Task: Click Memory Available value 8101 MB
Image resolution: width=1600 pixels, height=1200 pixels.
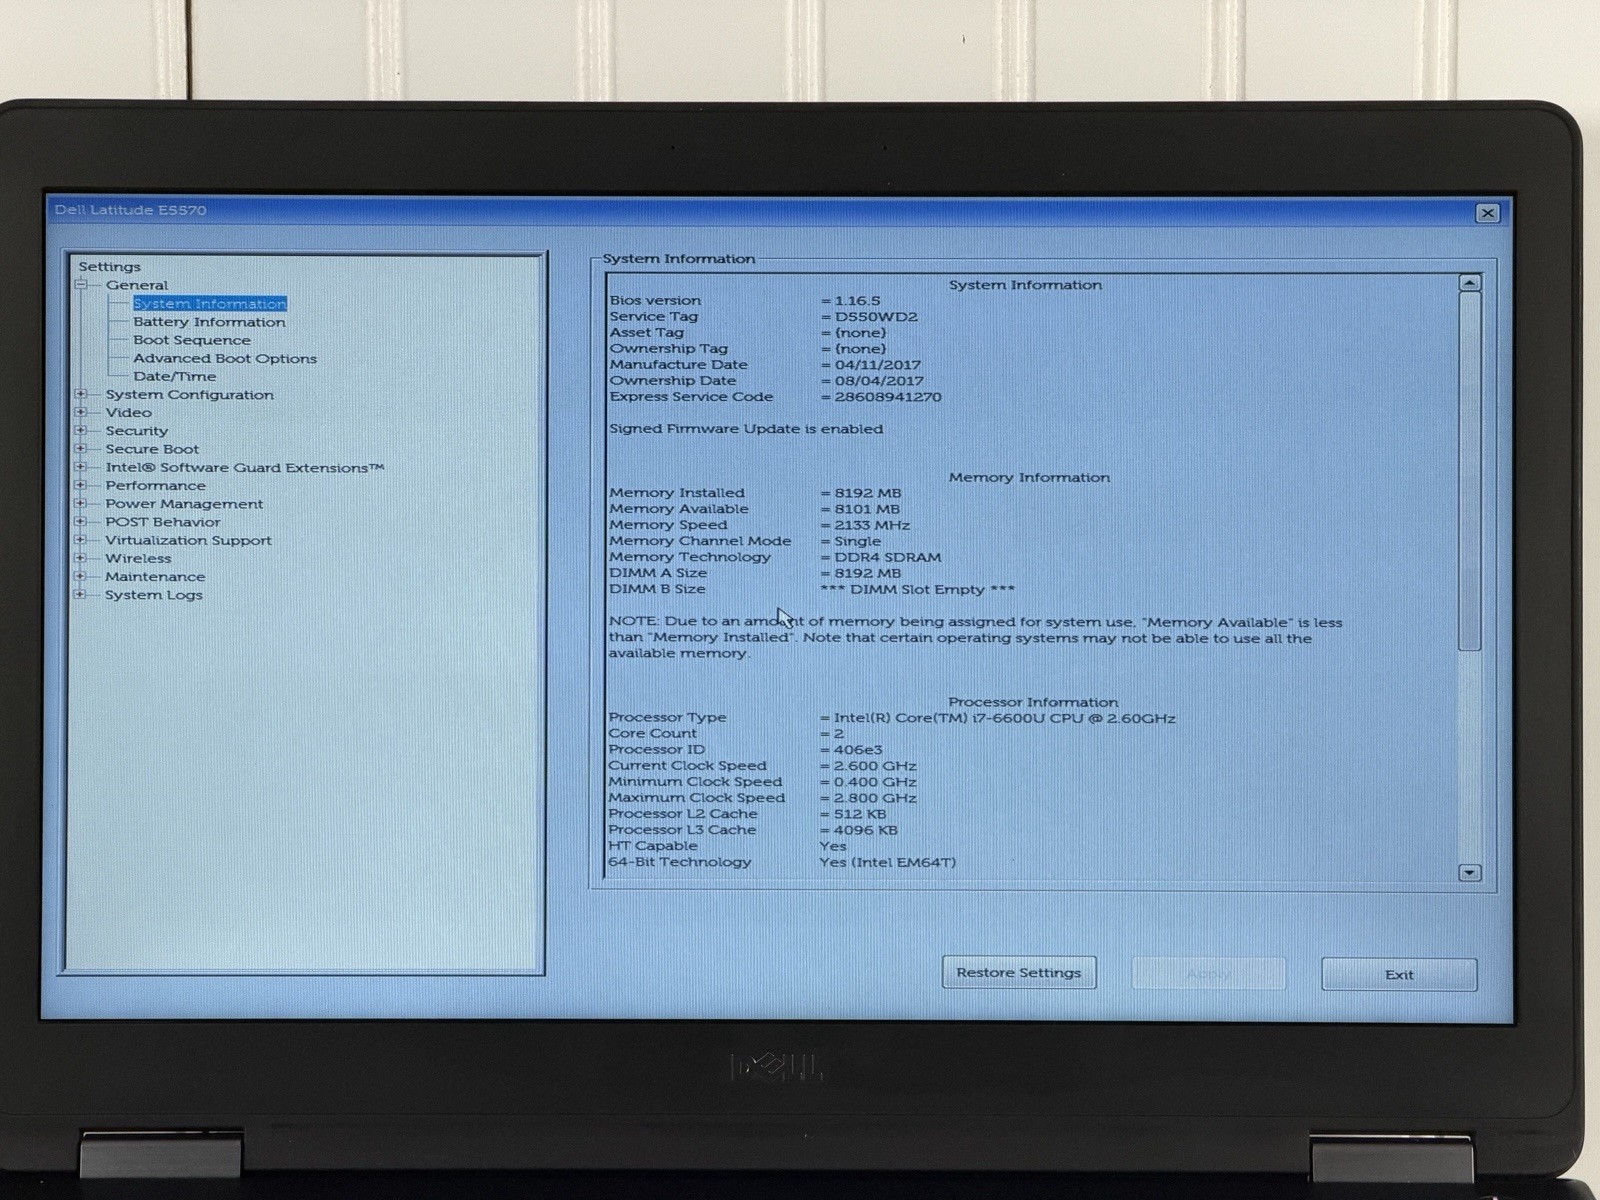Action: pos(867,509)
